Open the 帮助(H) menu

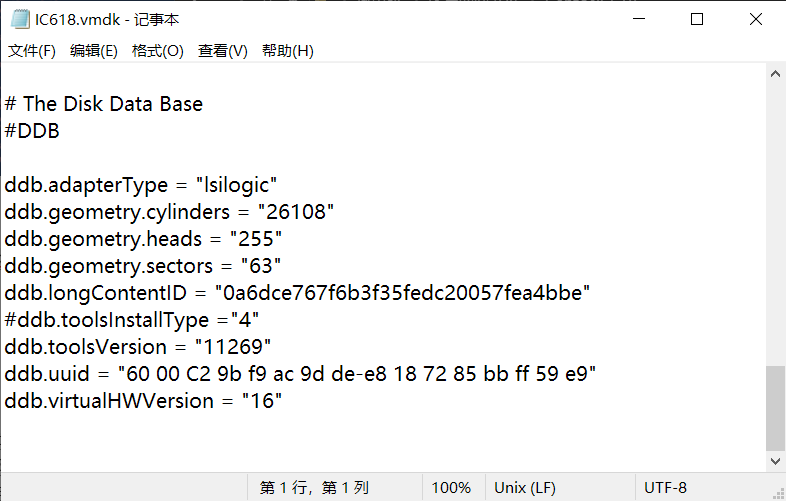288,51
